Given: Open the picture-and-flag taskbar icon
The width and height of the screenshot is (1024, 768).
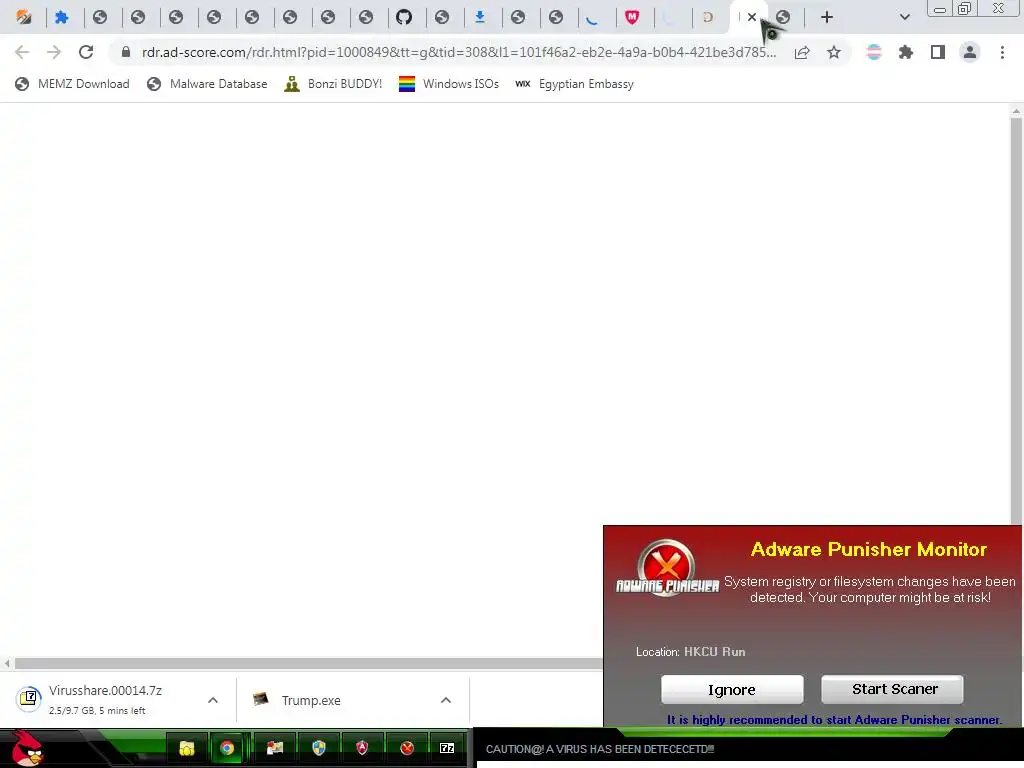Looking at the screenshot, I should pos(275,748).
